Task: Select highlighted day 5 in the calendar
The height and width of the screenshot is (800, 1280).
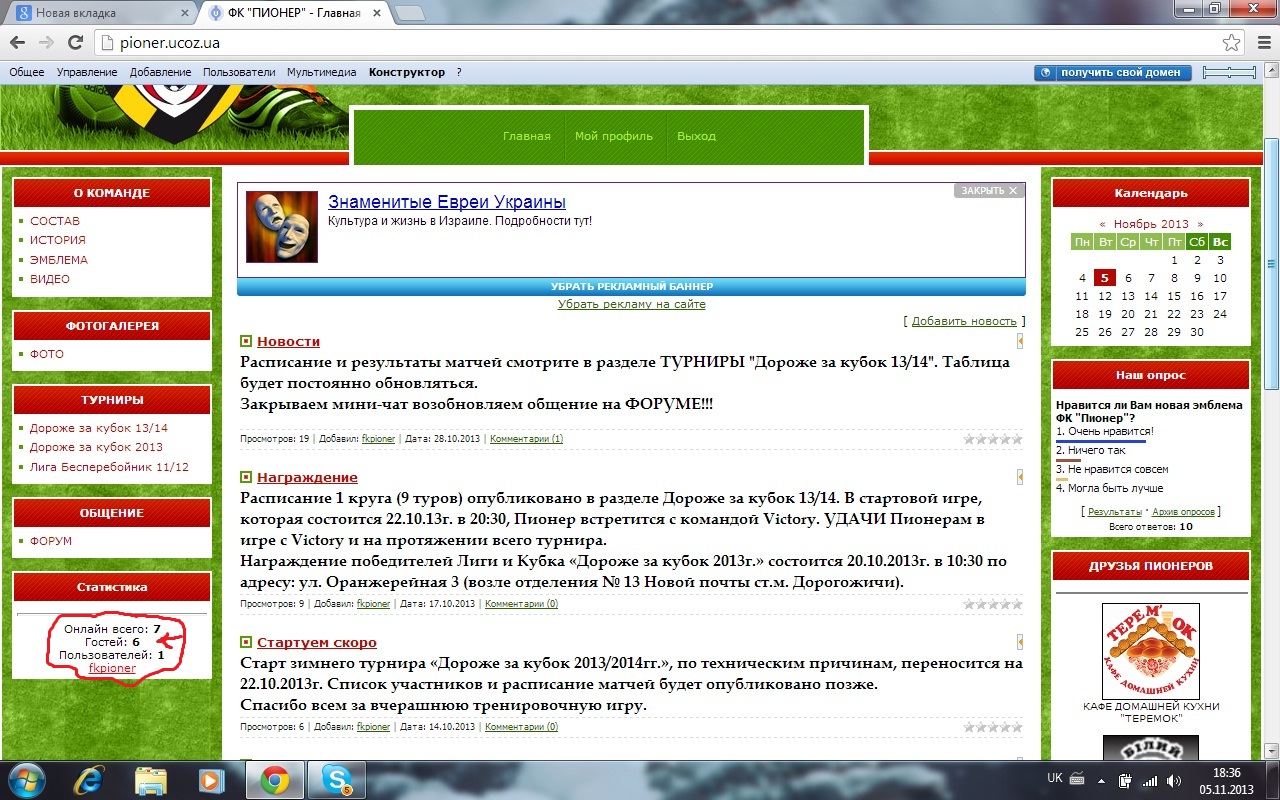Action: click(x=1105, y=278)
